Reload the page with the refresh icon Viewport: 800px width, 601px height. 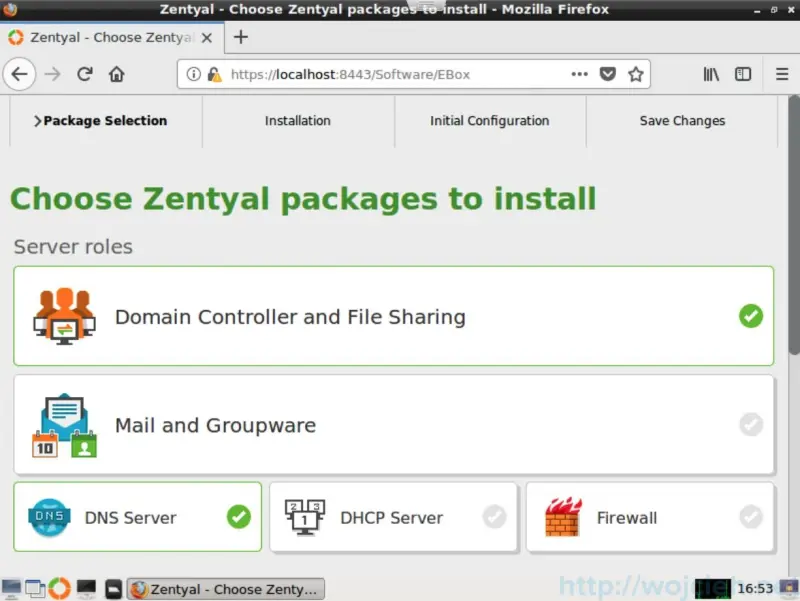(85, 74)
